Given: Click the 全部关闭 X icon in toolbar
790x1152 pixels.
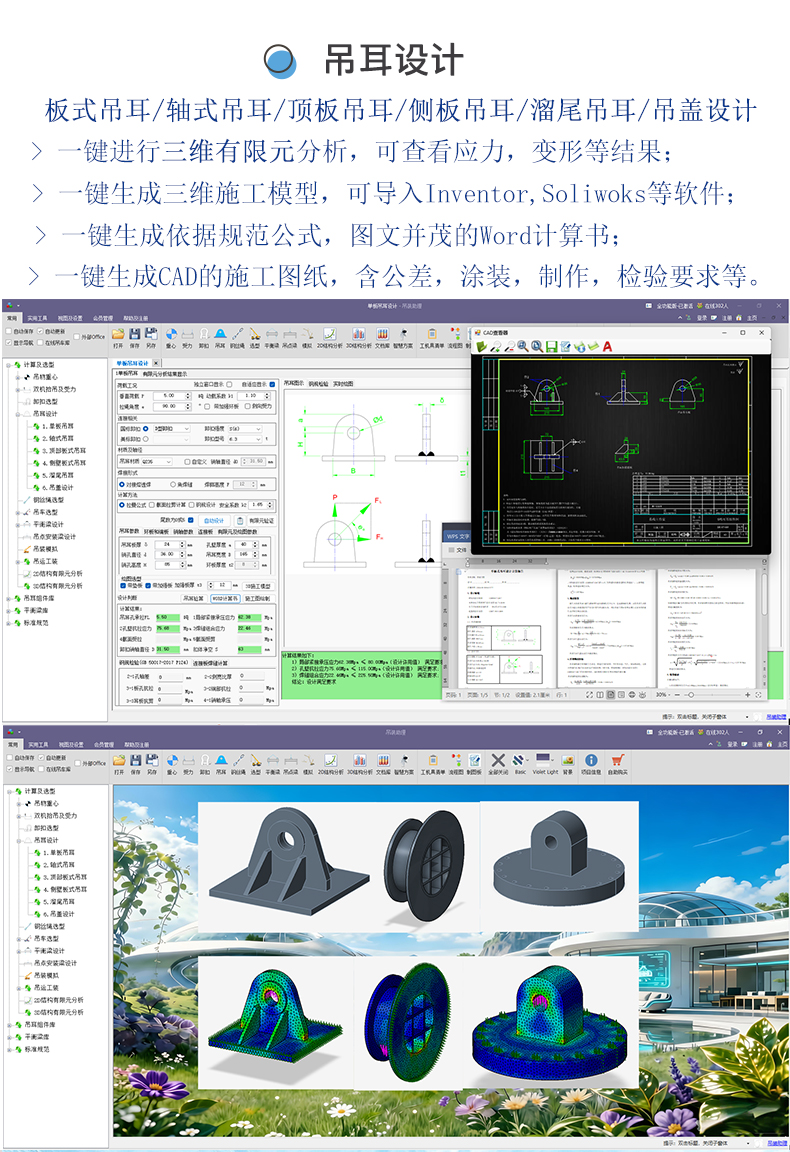Looking at the screenshot, I should tap(498, 760).
